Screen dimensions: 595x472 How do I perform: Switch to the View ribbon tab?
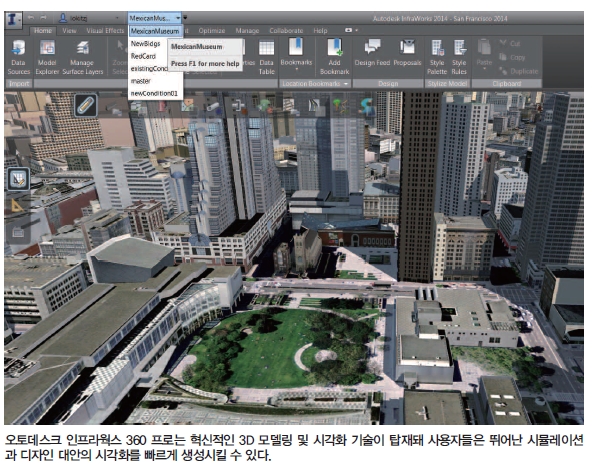(69, 31)
